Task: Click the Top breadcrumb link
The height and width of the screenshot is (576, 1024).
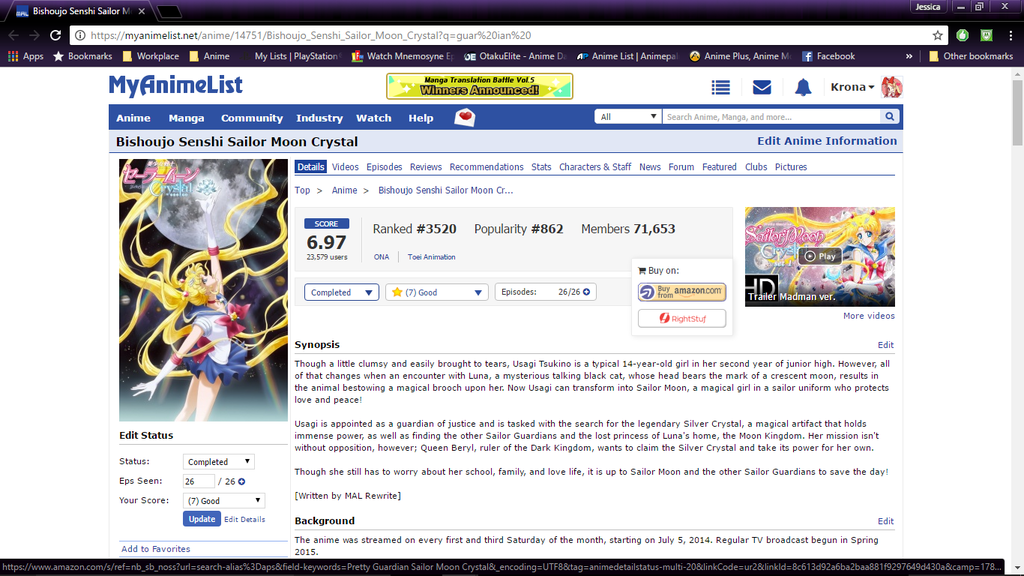Action: click(302, 191)
